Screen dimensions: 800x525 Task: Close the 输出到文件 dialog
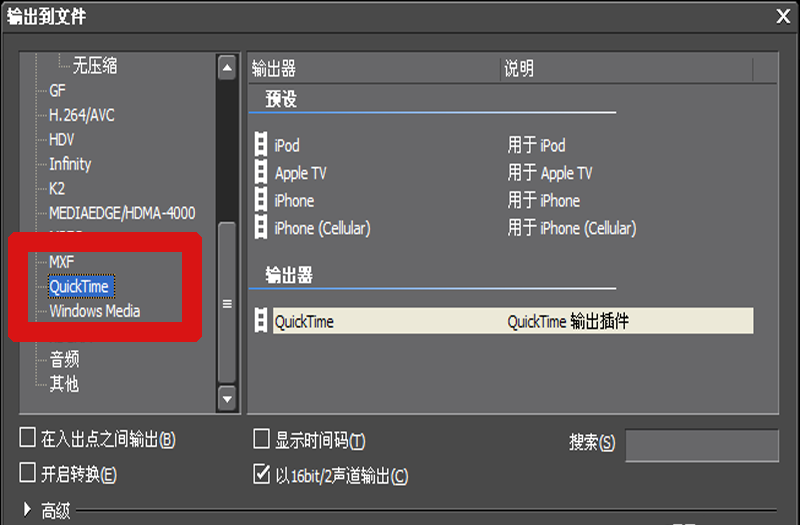(782, 15)
